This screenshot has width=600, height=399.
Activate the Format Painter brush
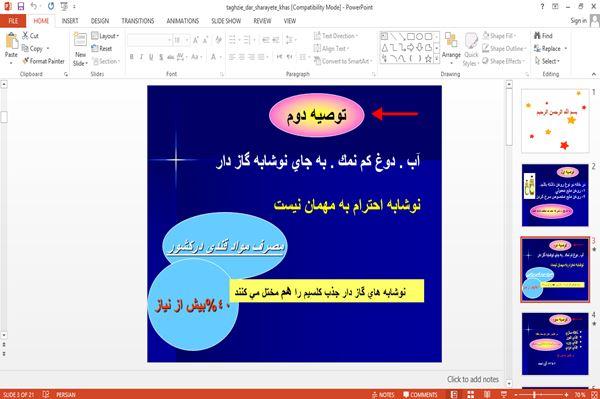(44, 61)
